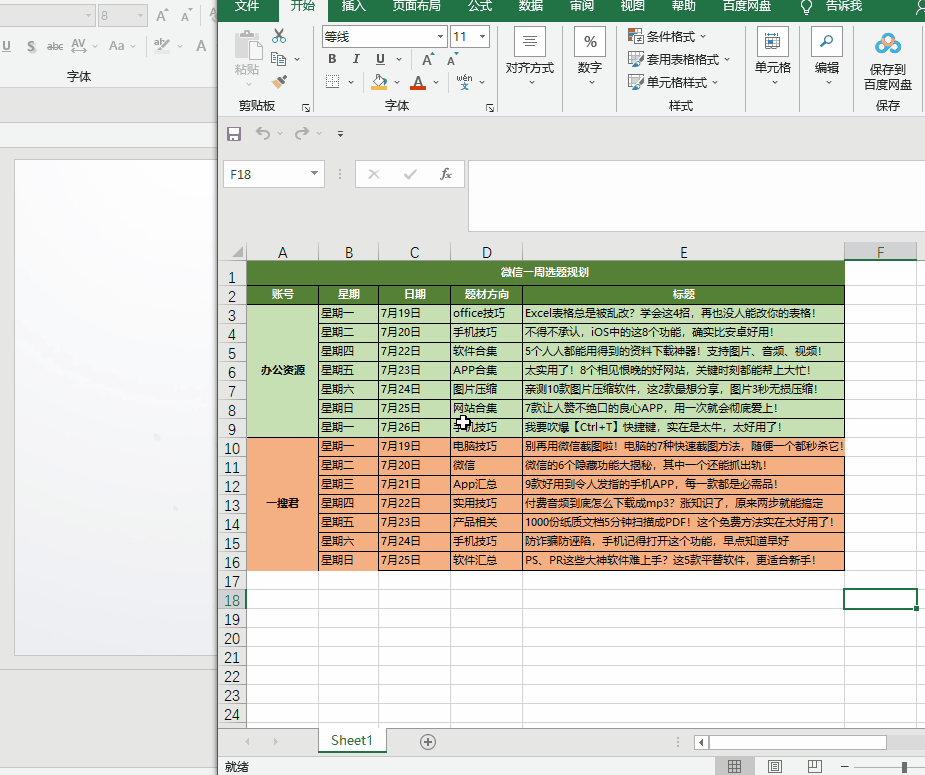This screenshot has width=925, height=775.
Task: Switch to the 页面布局 tab
Action: pyautogui.click(x=416, y=6)
